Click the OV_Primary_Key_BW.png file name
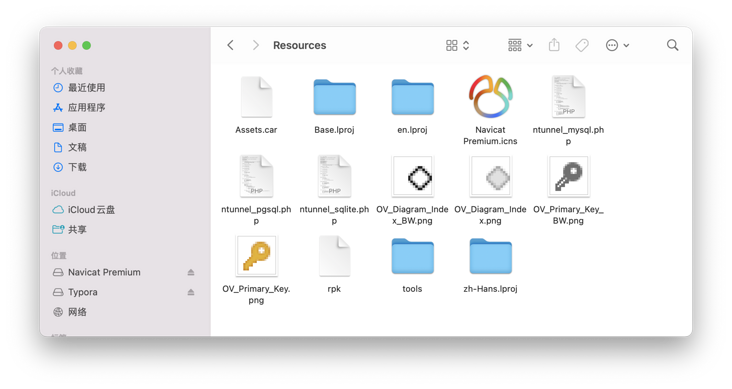This screenshot has height=389, width=732. tap(568, 215)
